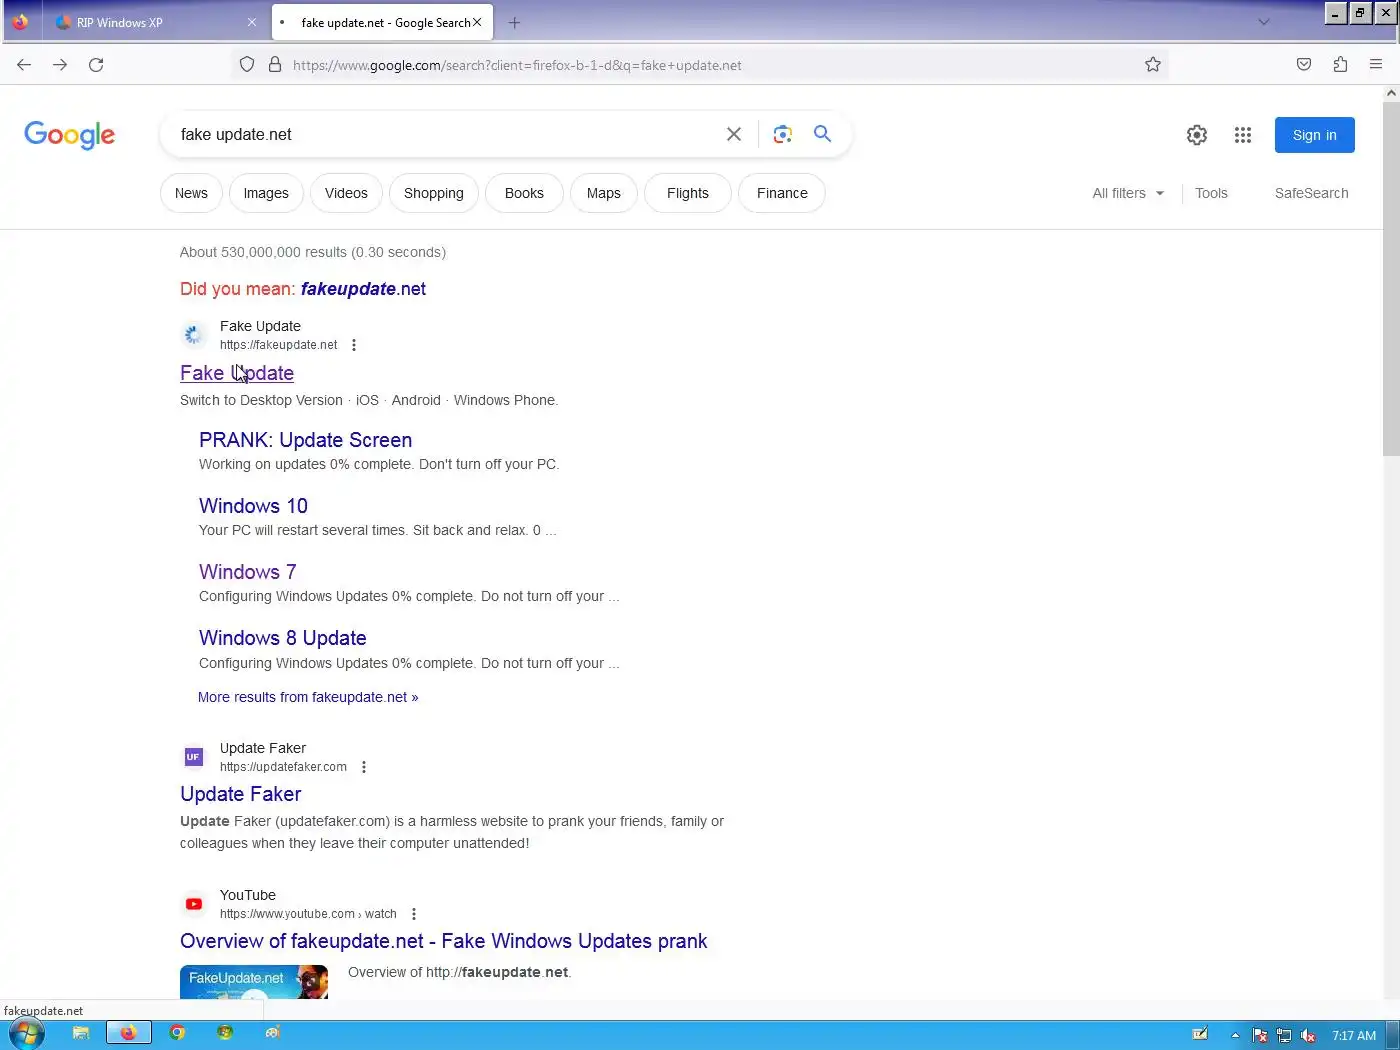The height and width of the screenshot is (1050, 1400).
Task: Reload the current page
Action: click(x=96, y=65)
